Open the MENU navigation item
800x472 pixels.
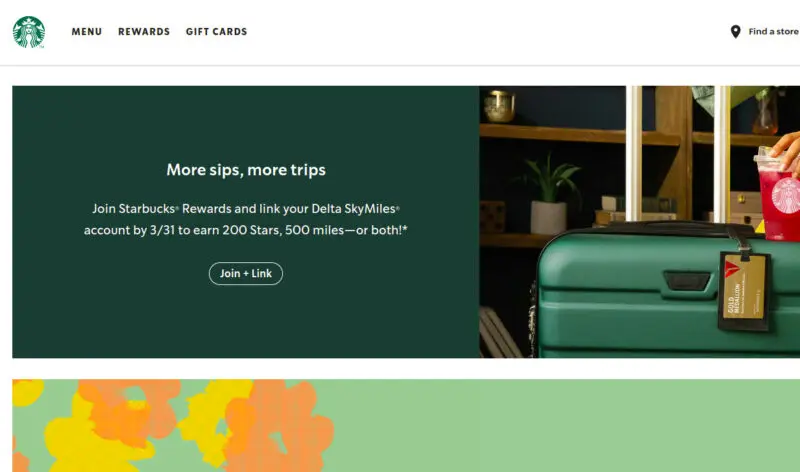[x=87, y=32]
